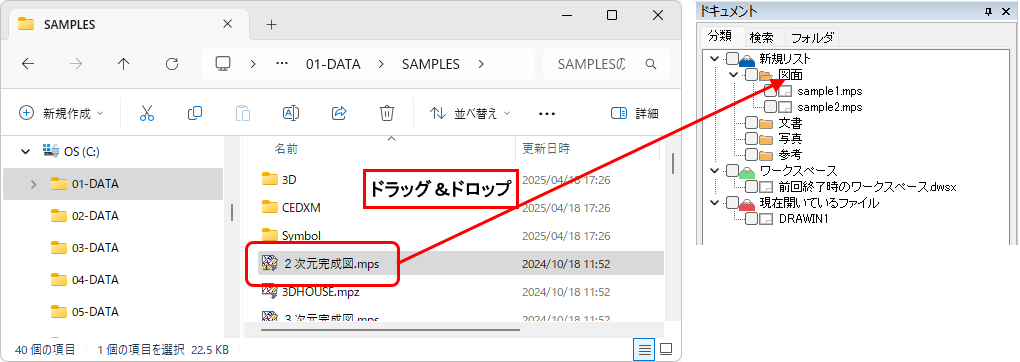Image resolution: width=1020 pixels, height=362 pixels.
Task: Click chevron after SAMPLES in breadcrumb
Action: tap(481, 64)
